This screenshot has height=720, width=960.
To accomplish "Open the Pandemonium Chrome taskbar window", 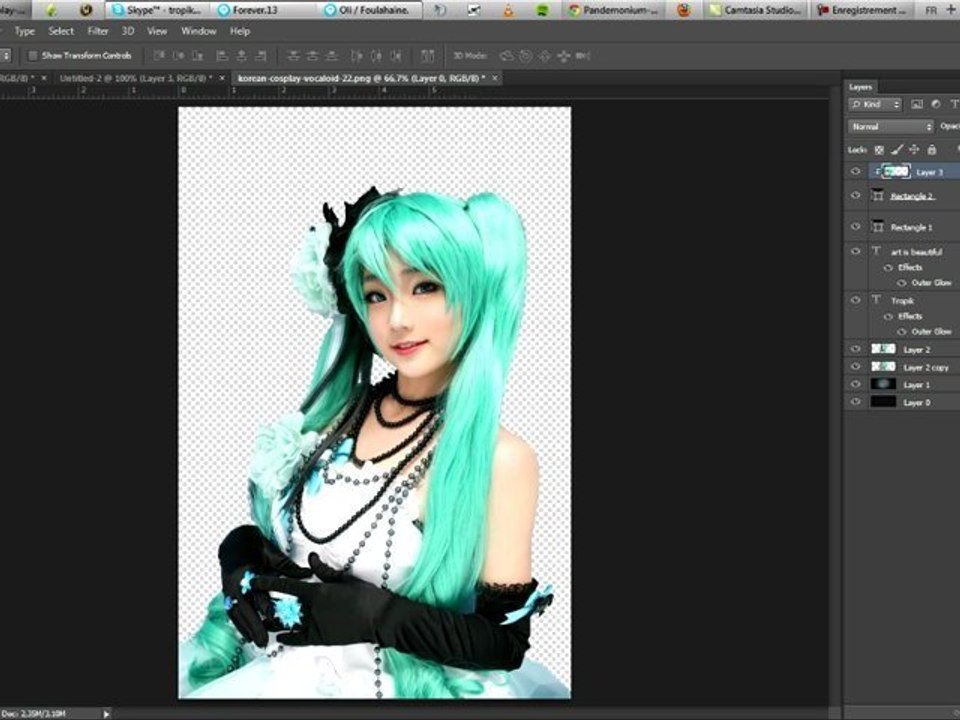I will click(x=613, y=10).
